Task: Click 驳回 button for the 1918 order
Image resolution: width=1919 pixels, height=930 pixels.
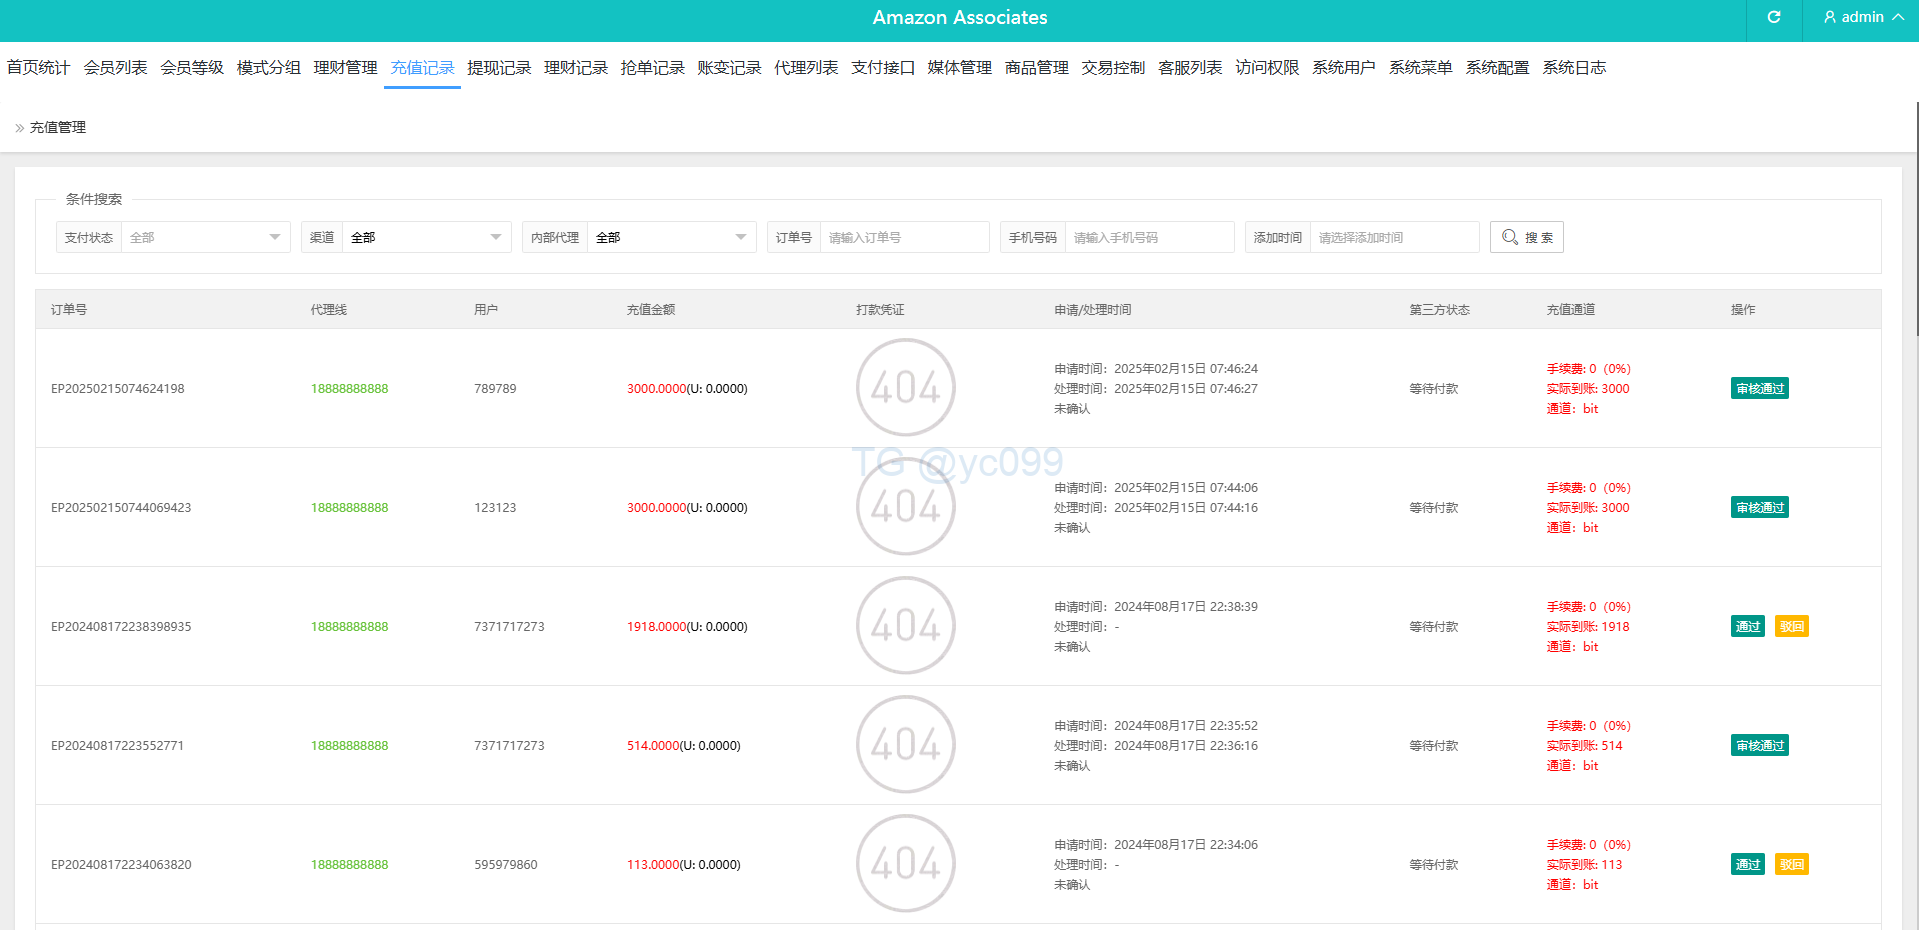Action: point(1791,627)
